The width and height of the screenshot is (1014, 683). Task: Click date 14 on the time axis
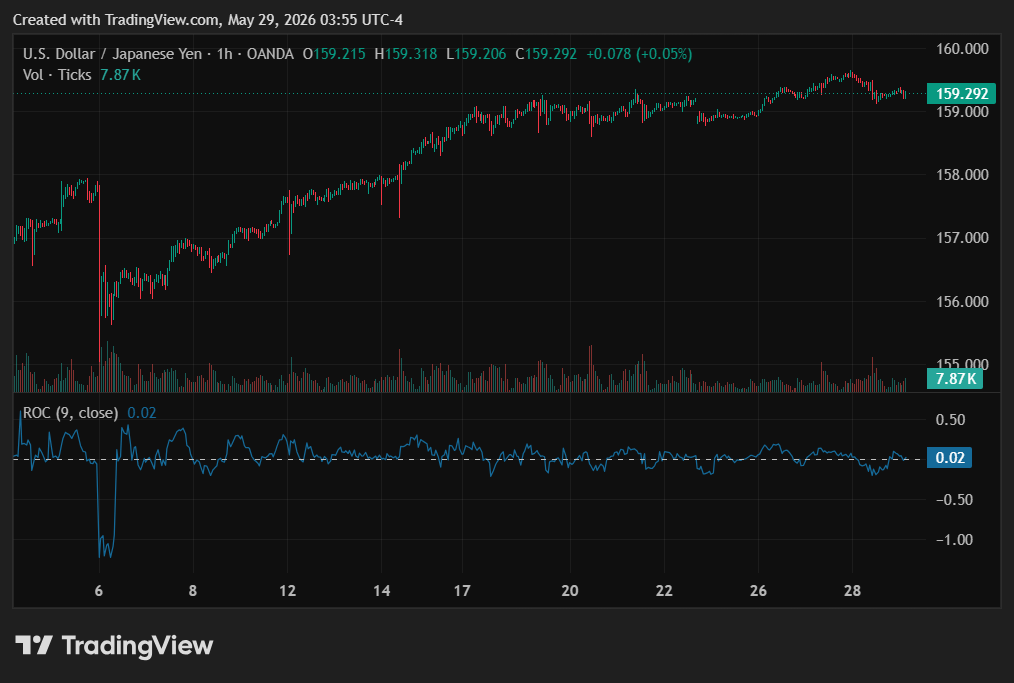[x=382, y=591]
